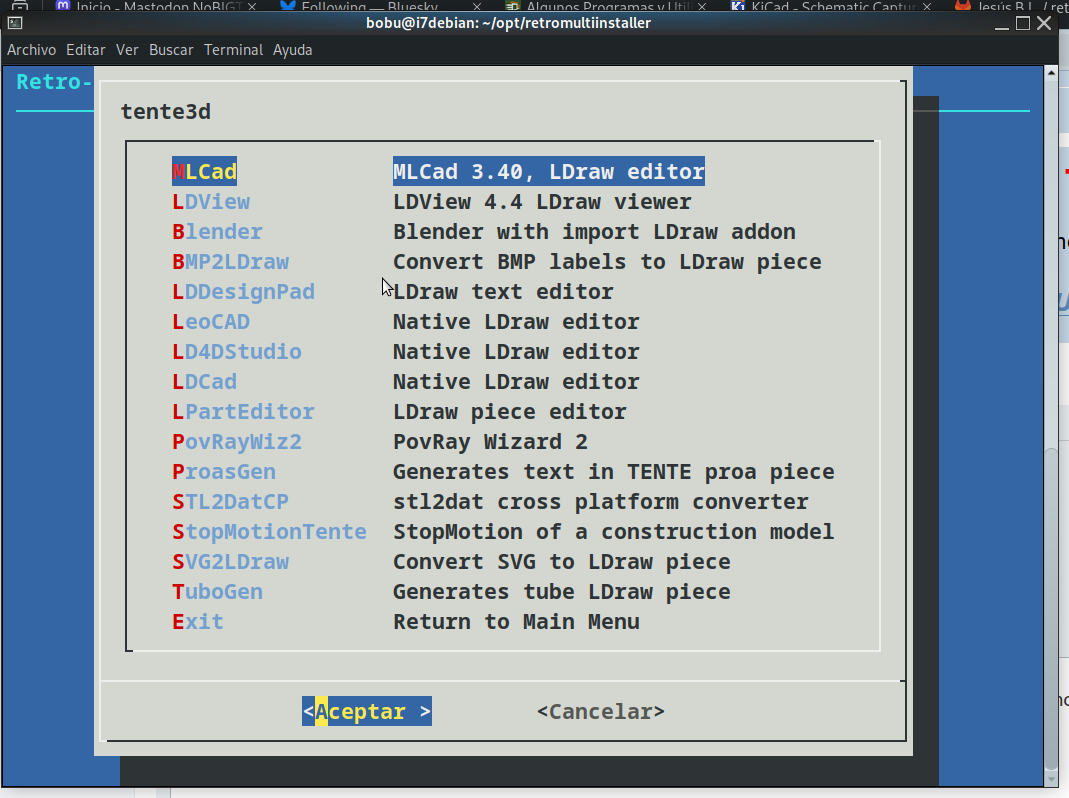The image size is (1069, 798).
Task: Select the LDDesignPad entry
Action: tap(243, 292)
